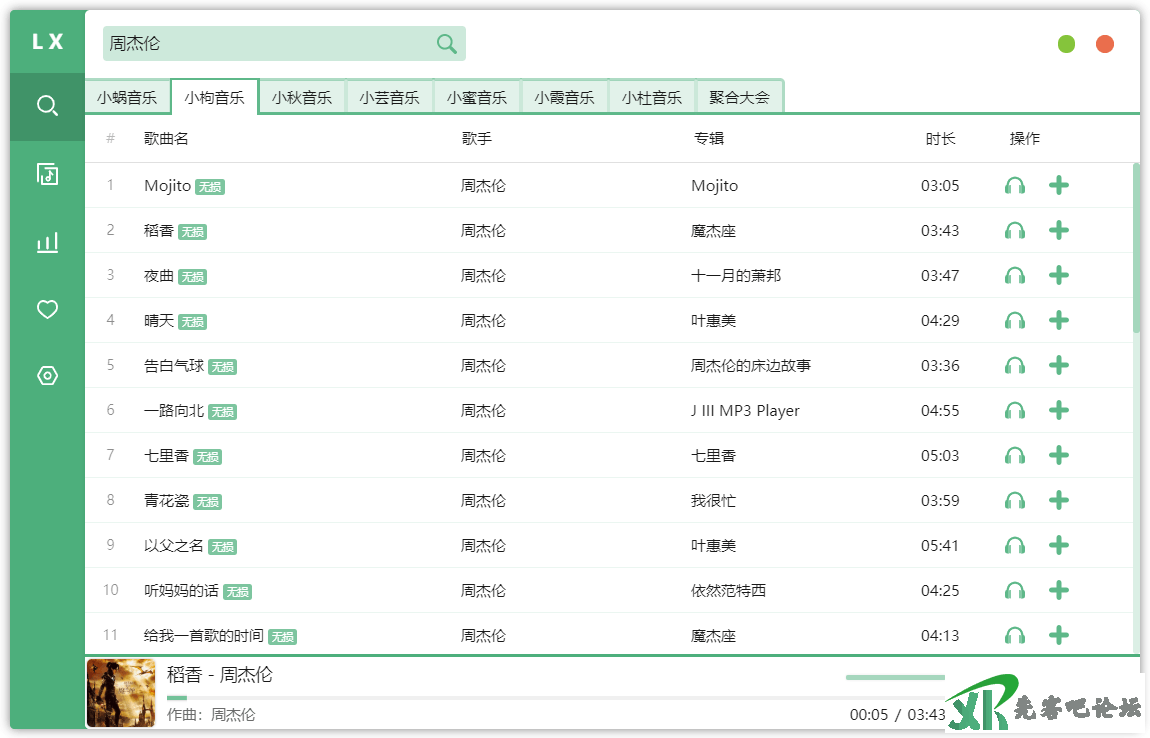This screenshot has width=1150, height=738.
Task: Click the search field containing 周杰伦
Action: (270, 44)
